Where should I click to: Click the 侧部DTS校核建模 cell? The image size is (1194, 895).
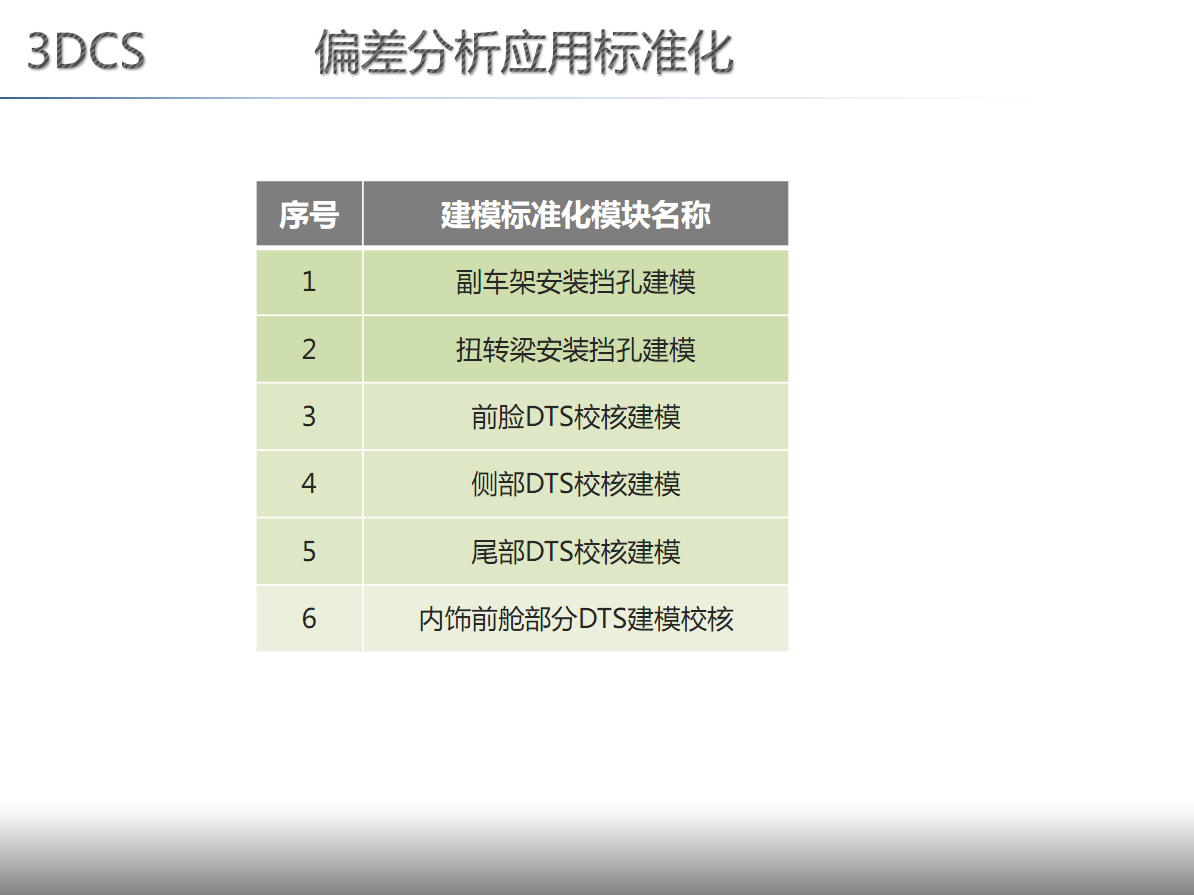click(575, 483)
